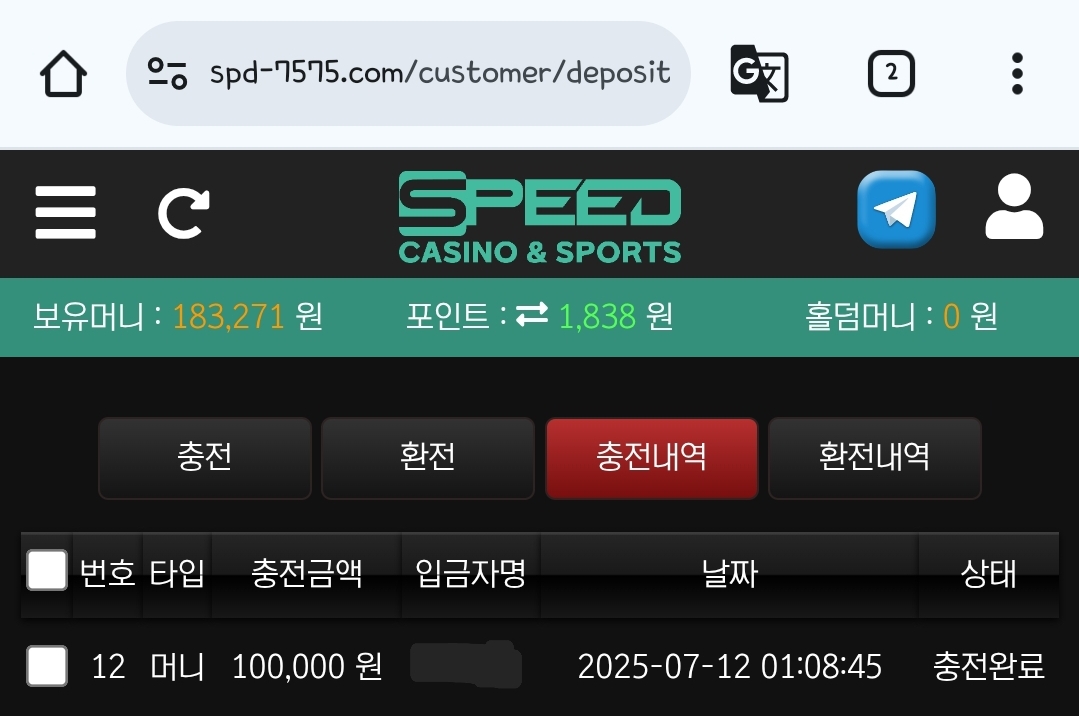
Task: Click the 날짜 column header
Action: point(729,574)
